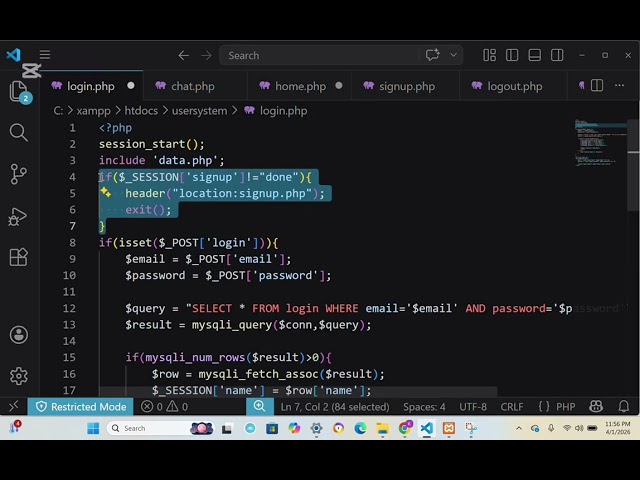Click the Customize Layout icon

[x=489, y=55]
